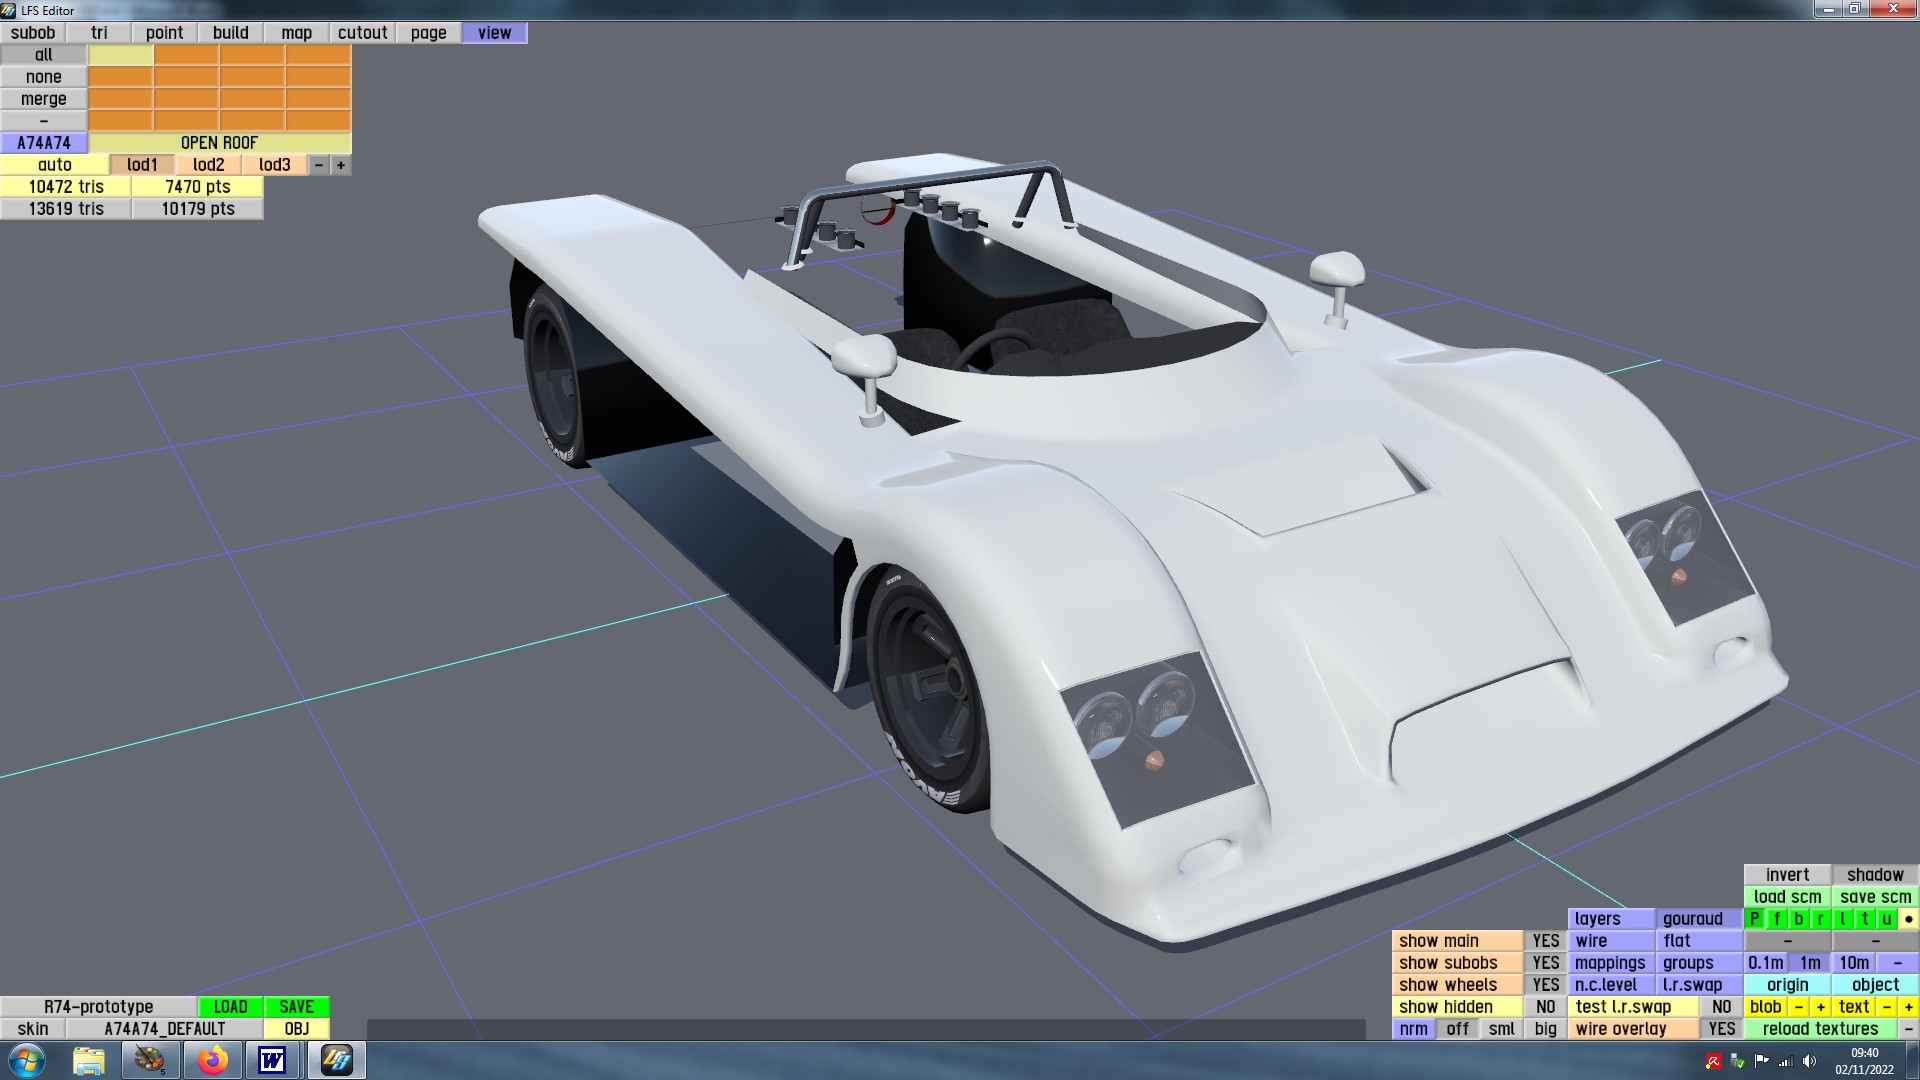Image resolution: width=1920 pixels, height=1080 pixels.
Task: Toggle the show wheels YES button
Action: 1545,985
